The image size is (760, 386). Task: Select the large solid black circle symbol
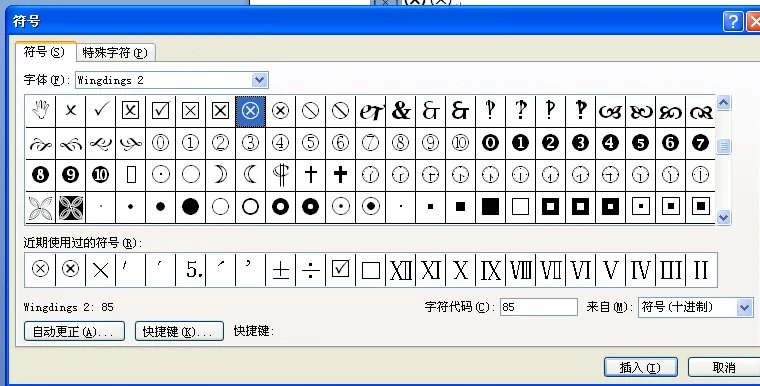190,207
